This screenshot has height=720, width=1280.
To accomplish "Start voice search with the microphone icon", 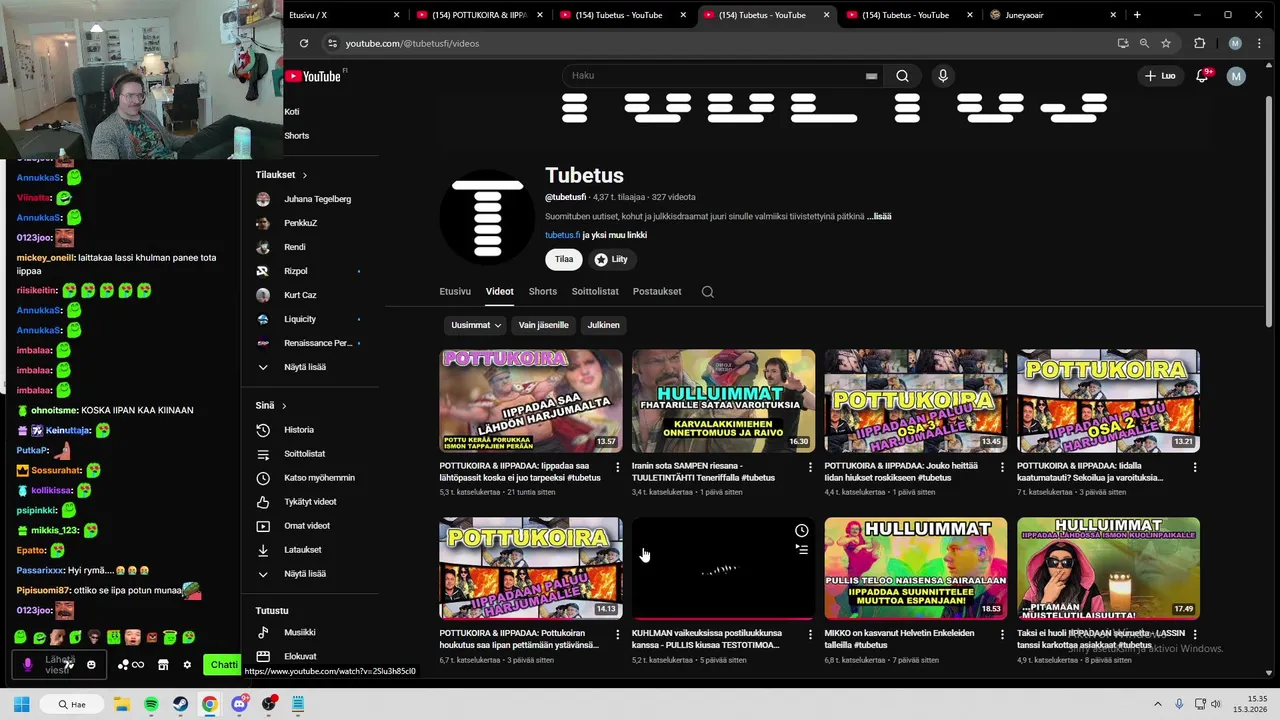I will click(x=943, y=76).
